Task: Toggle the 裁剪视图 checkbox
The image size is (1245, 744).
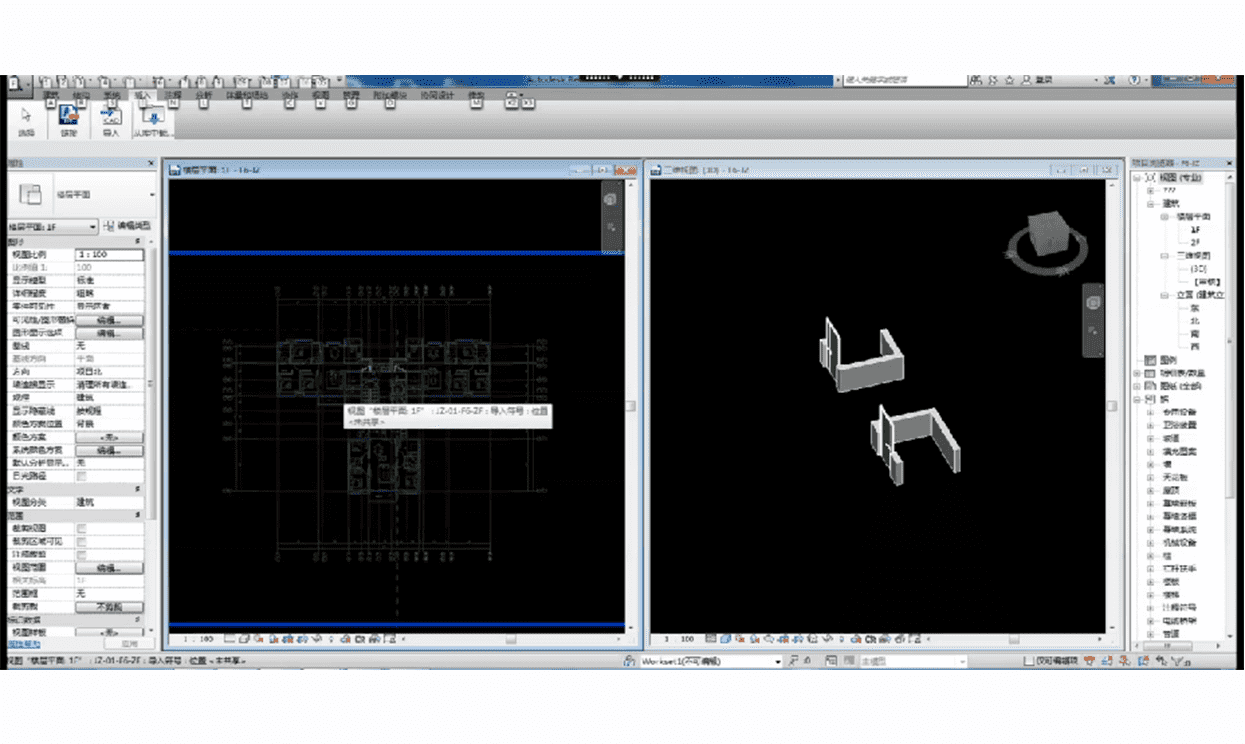Action: click(x=81, y=528)
